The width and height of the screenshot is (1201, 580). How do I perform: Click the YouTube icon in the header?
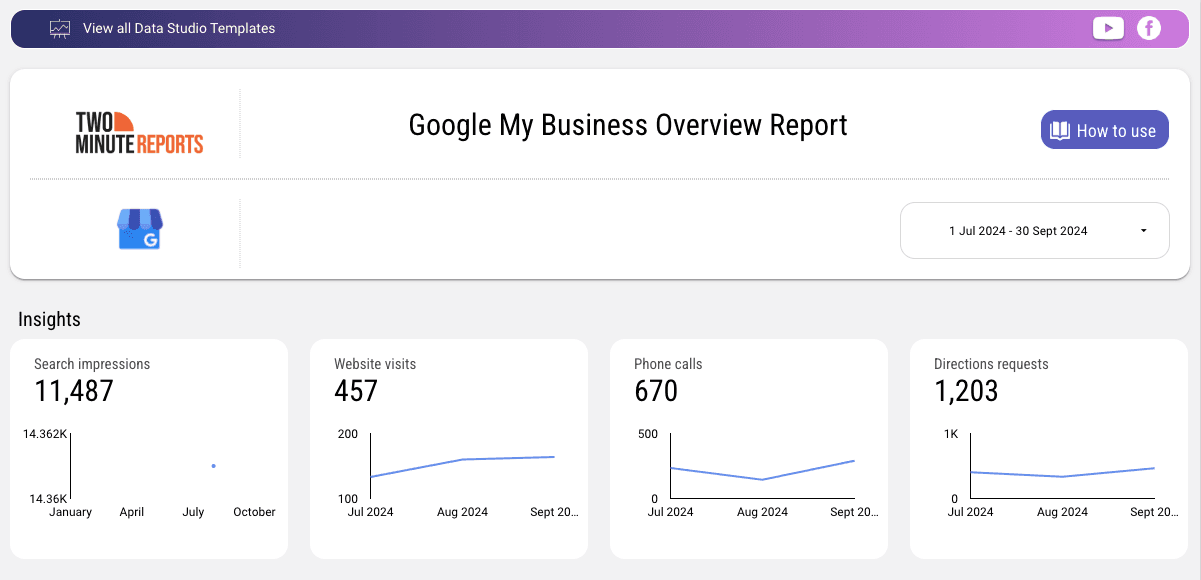pos(1108,28)
